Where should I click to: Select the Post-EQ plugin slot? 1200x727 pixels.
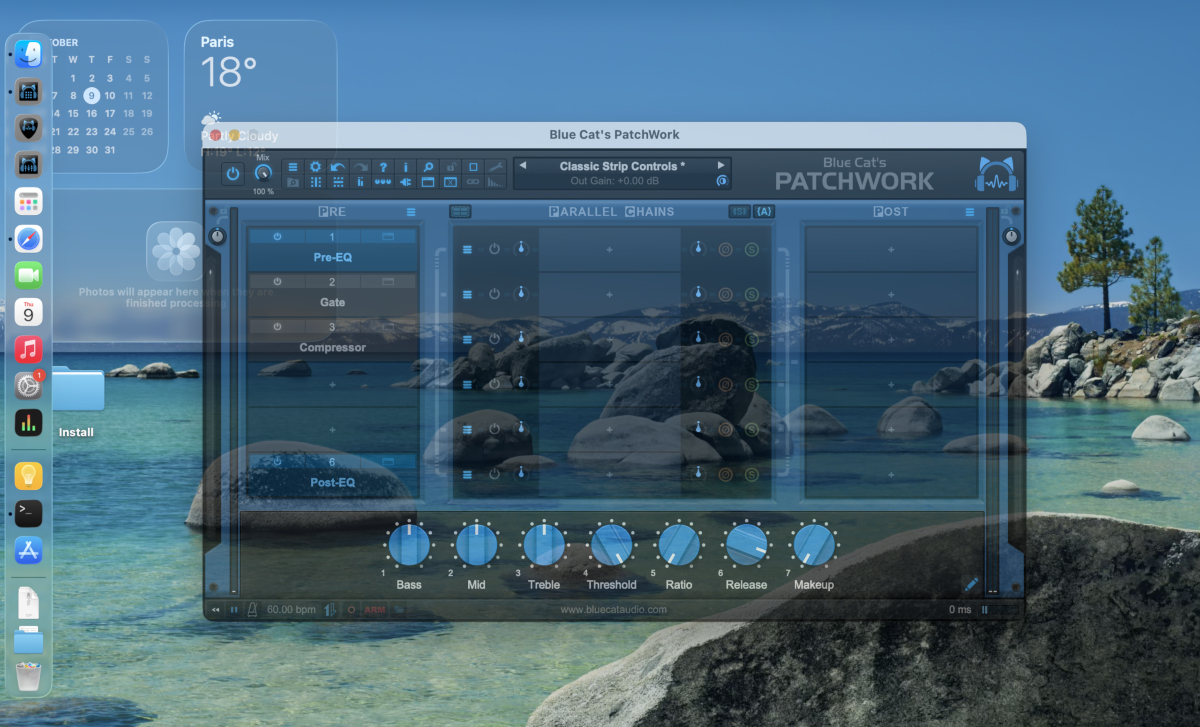pos(332,482)
